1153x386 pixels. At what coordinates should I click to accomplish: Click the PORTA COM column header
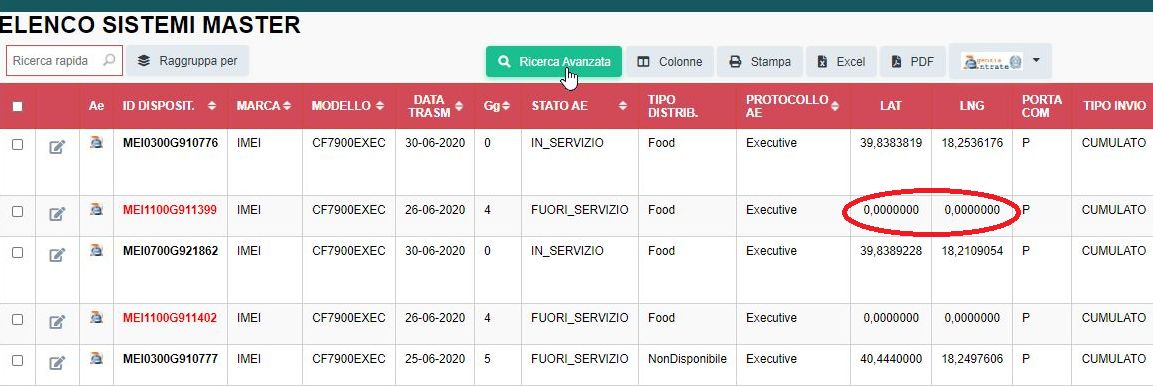[1042, 106]
